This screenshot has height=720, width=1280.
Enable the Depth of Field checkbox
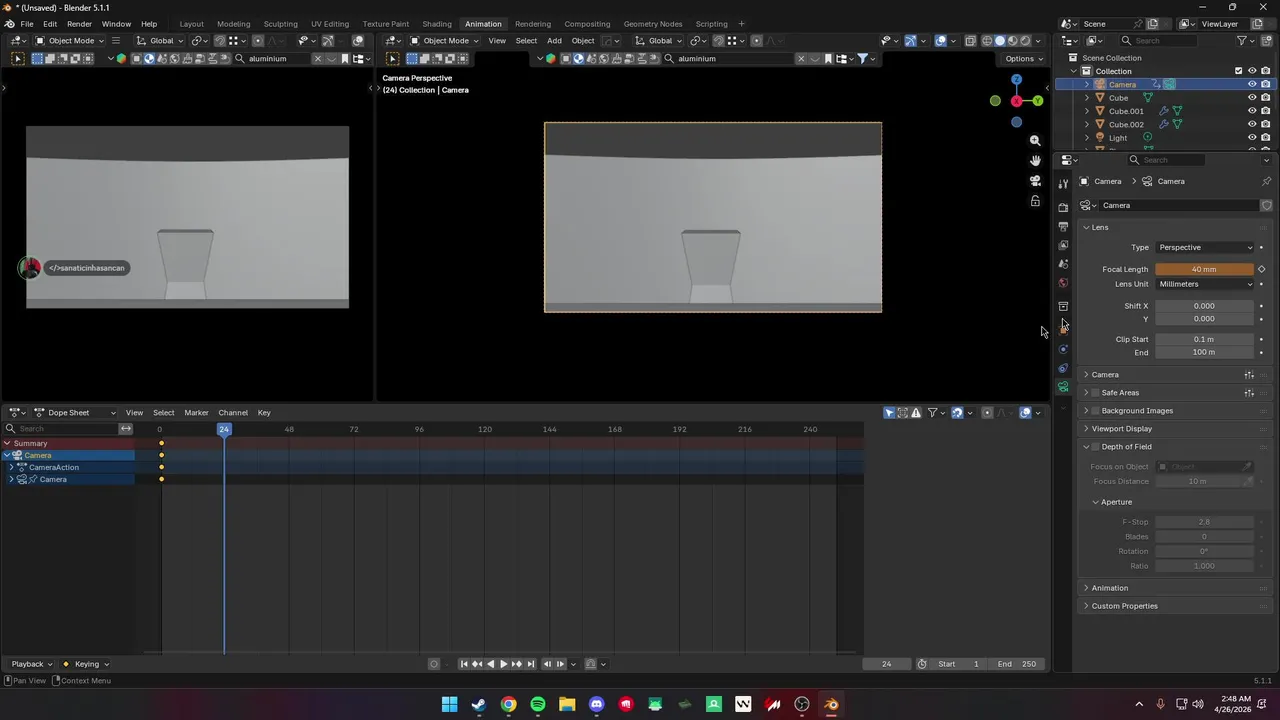click(x=1096, y=447)
